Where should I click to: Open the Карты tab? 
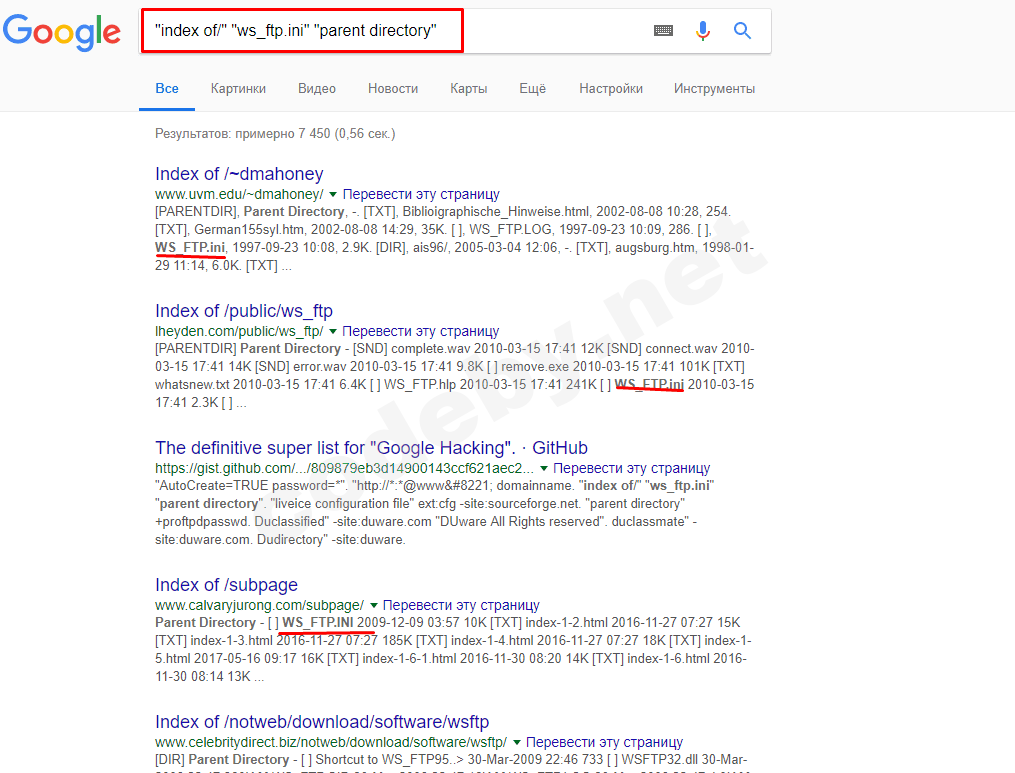click(x=469, y=89)
